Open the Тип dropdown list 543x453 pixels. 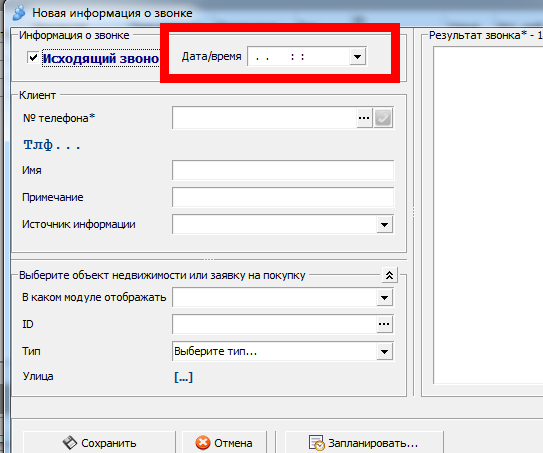point(384,352)
